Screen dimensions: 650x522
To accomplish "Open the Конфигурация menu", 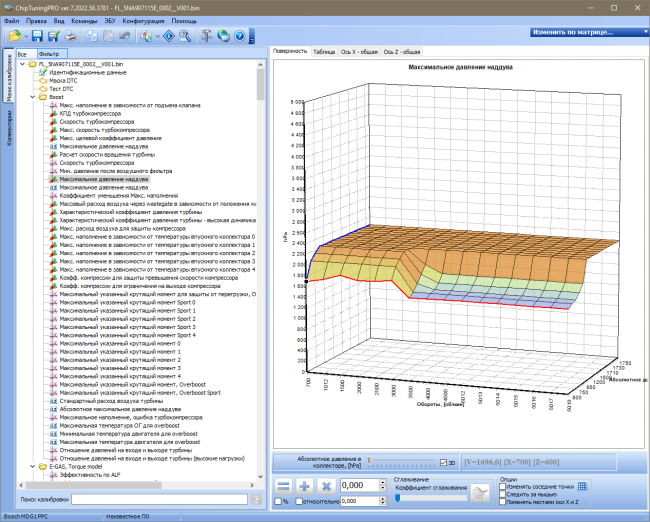I will coord(143,21).
